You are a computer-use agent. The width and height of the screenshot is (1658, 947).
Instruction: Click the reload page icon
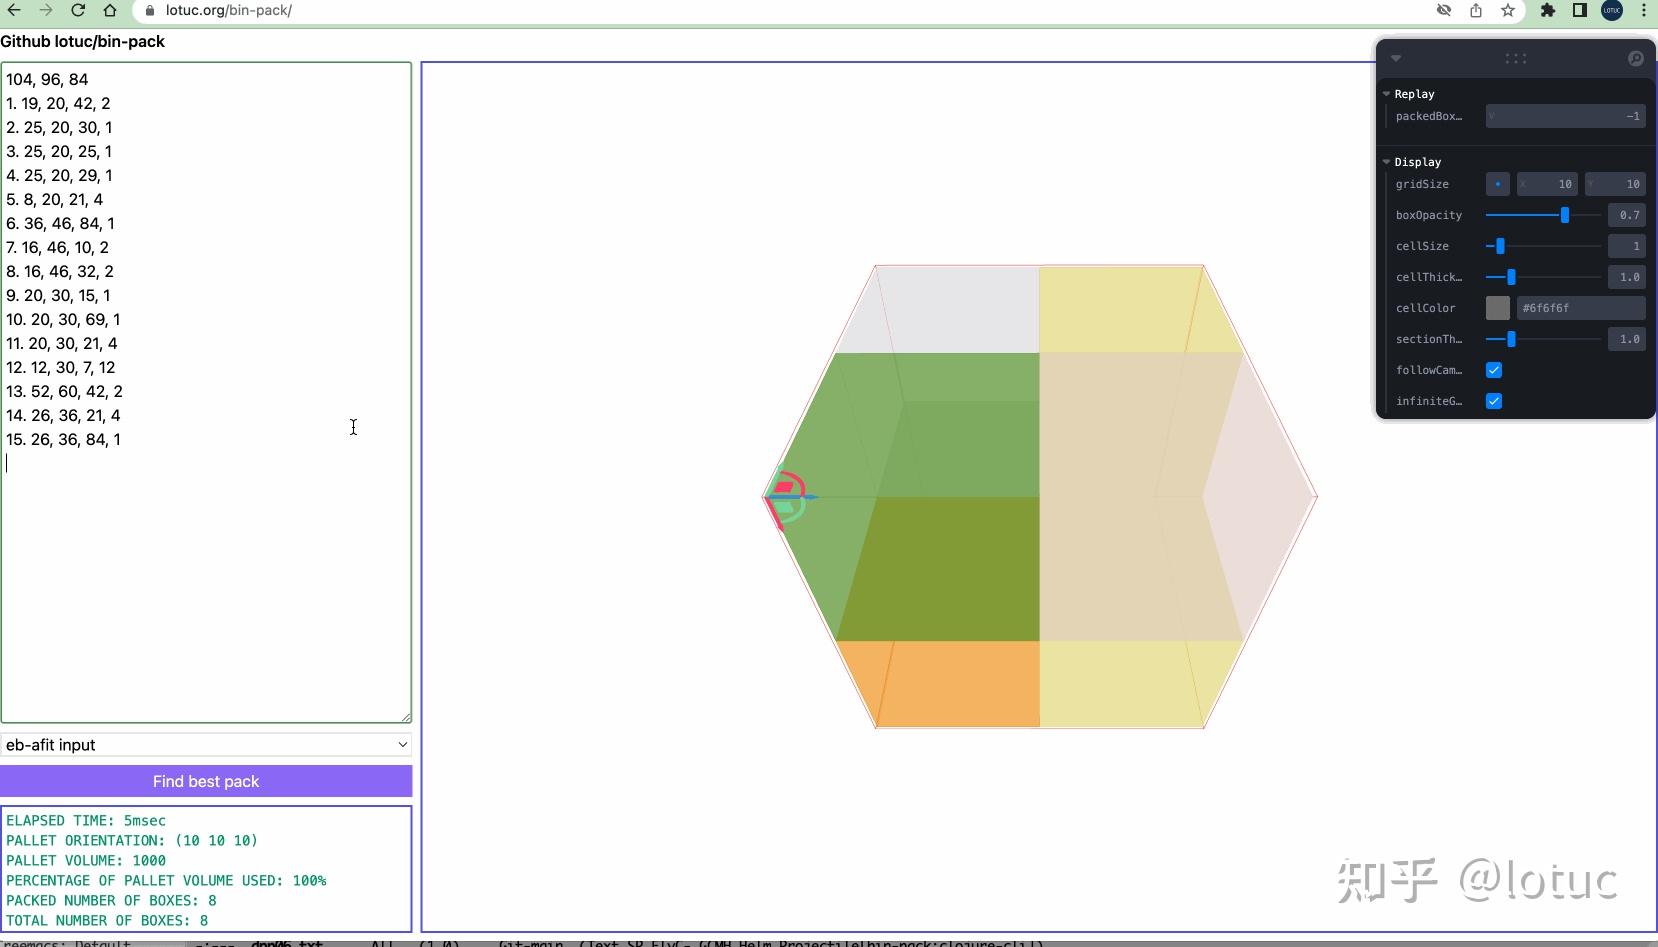79,10
